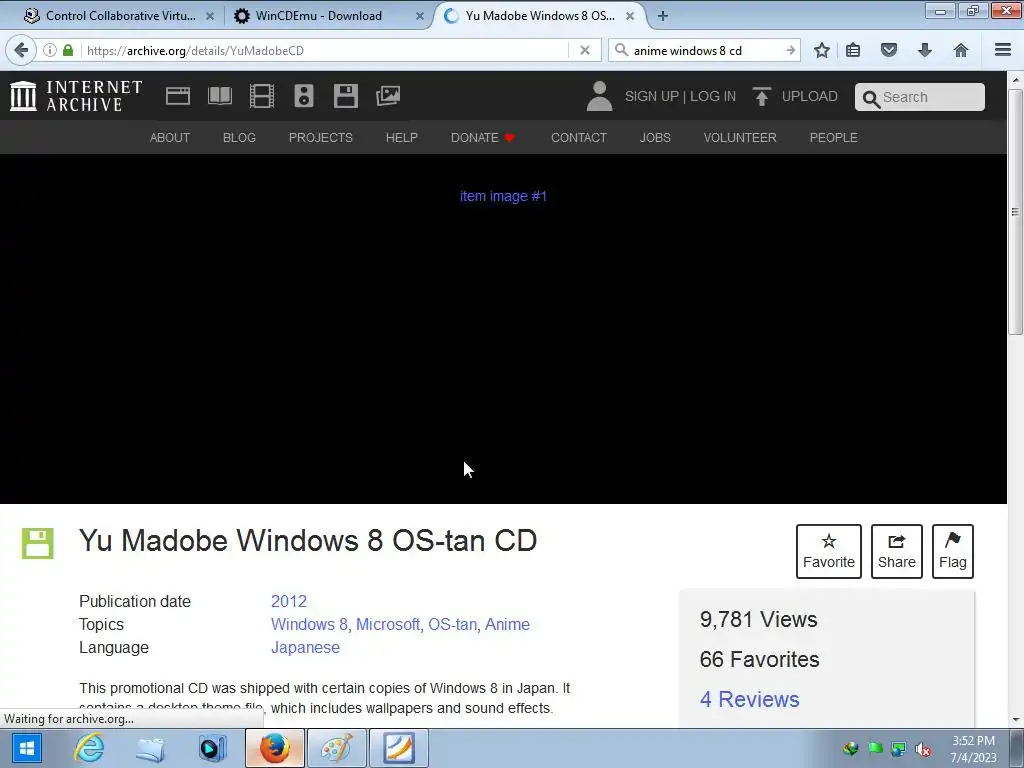The height and width of the screenshot is (768, 1024).
Task: Click the SIGN UP link
Action: click(651, 96)
